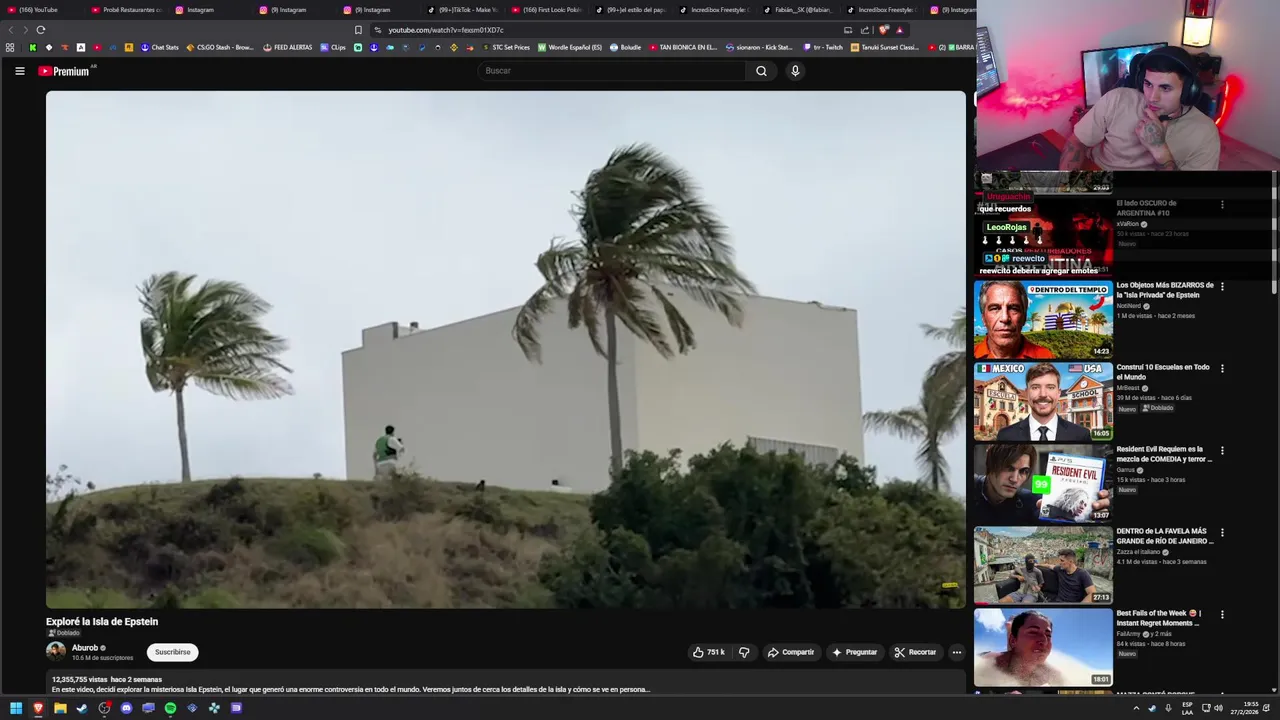This screenshot has height=720, width=1280.
Task: Switch to the first (166) YouTube tab
Action: [41, 10]
